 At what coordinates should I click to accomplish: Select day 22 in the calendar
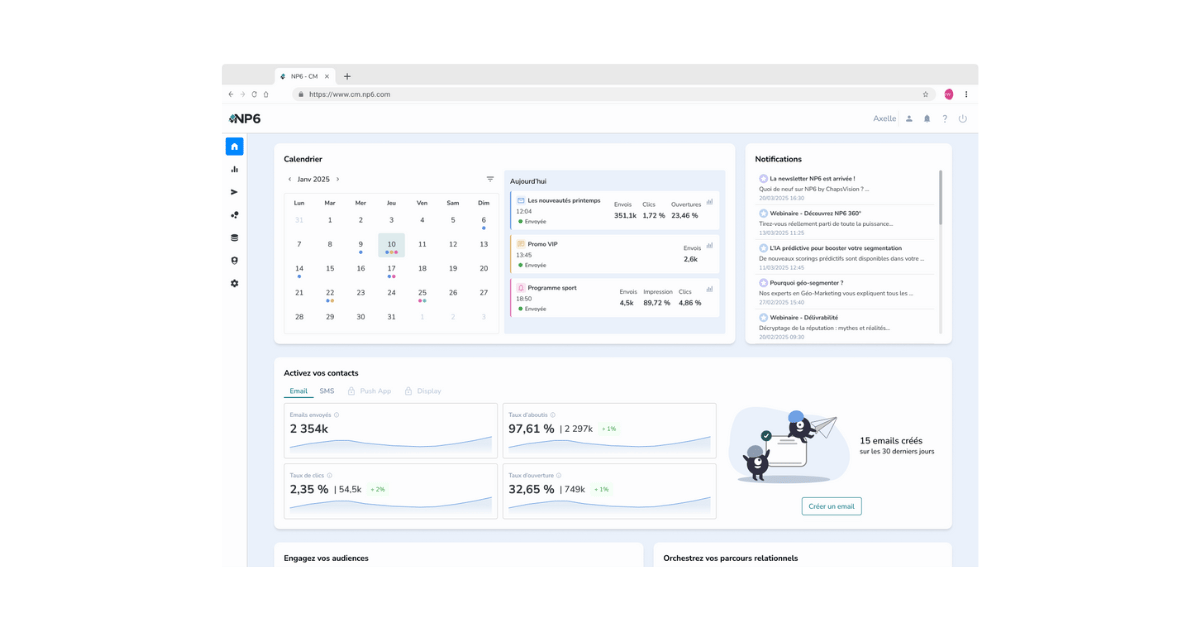(330, 293)
